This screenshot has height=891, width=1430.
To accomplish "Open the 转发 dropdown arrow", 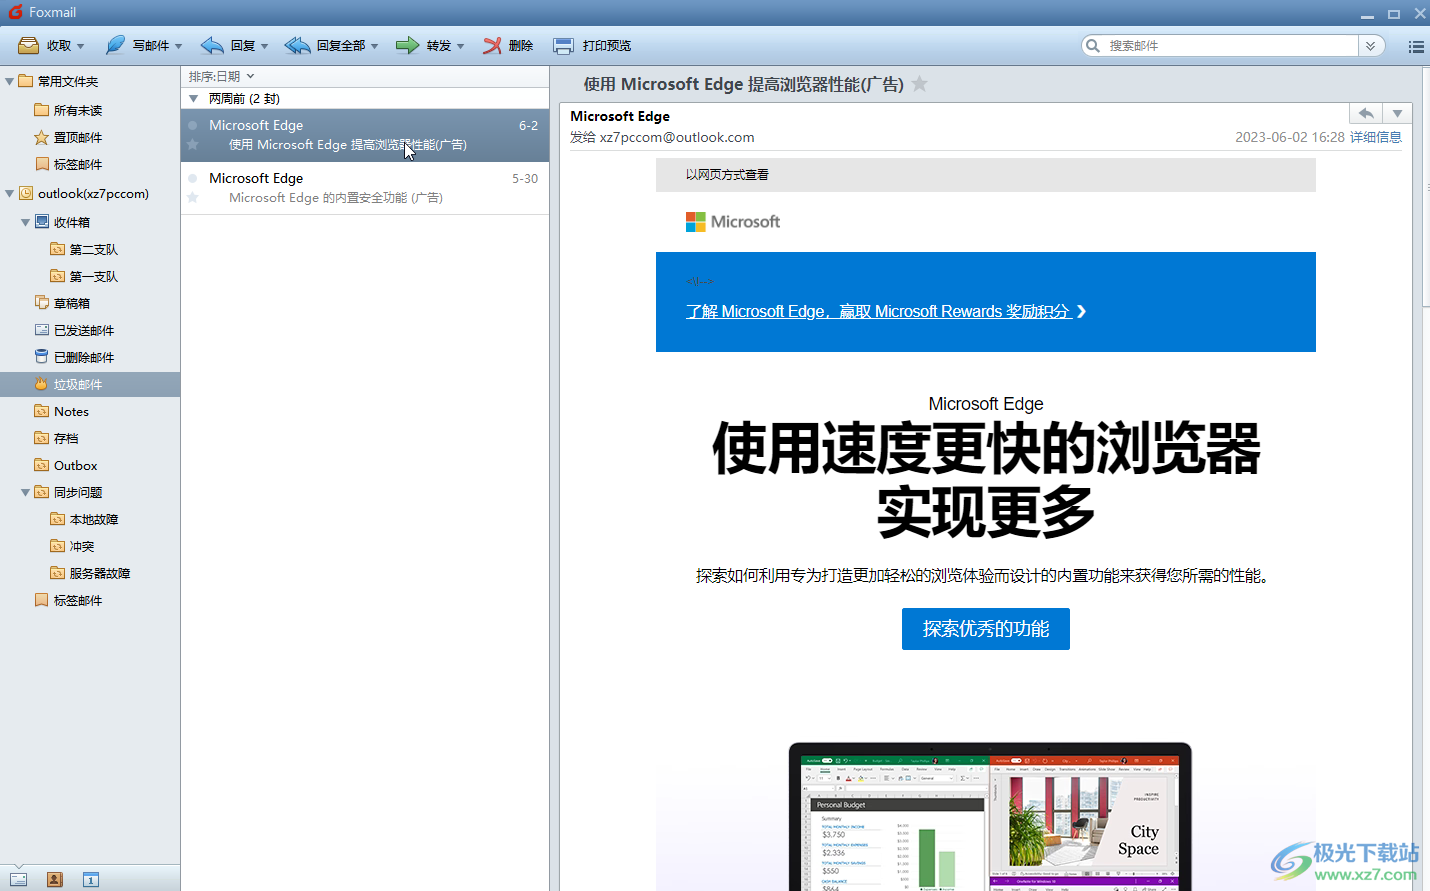I will 460,46.
